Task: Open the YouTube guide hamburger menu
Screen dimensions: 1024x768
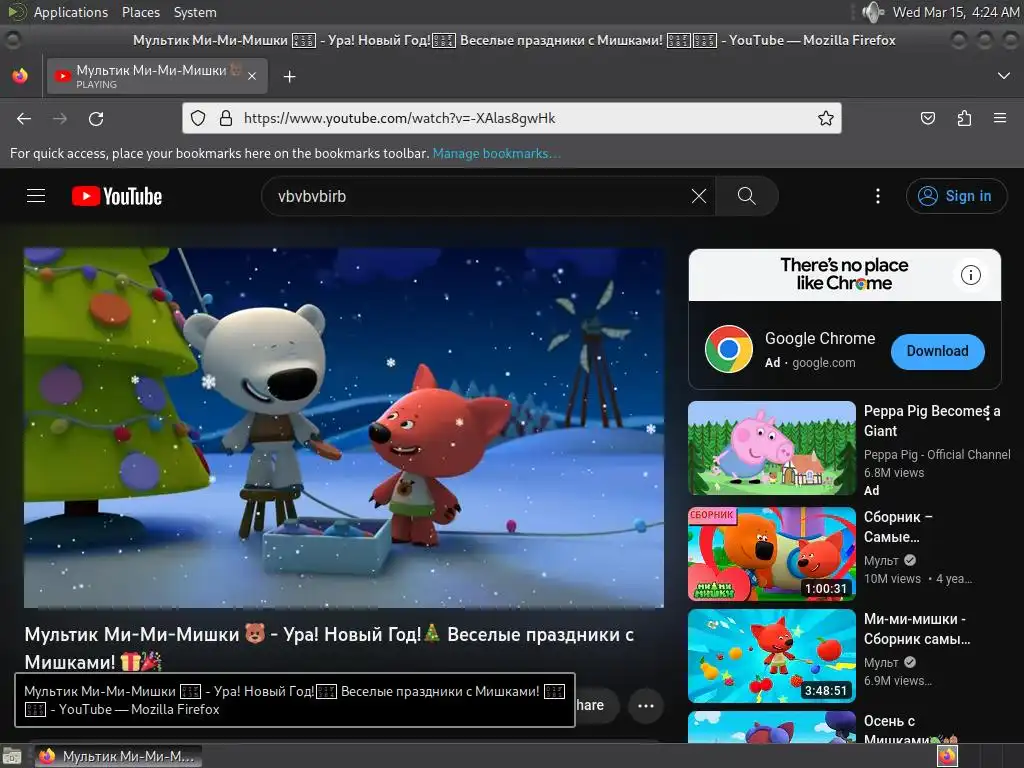Action: point(36,196)
